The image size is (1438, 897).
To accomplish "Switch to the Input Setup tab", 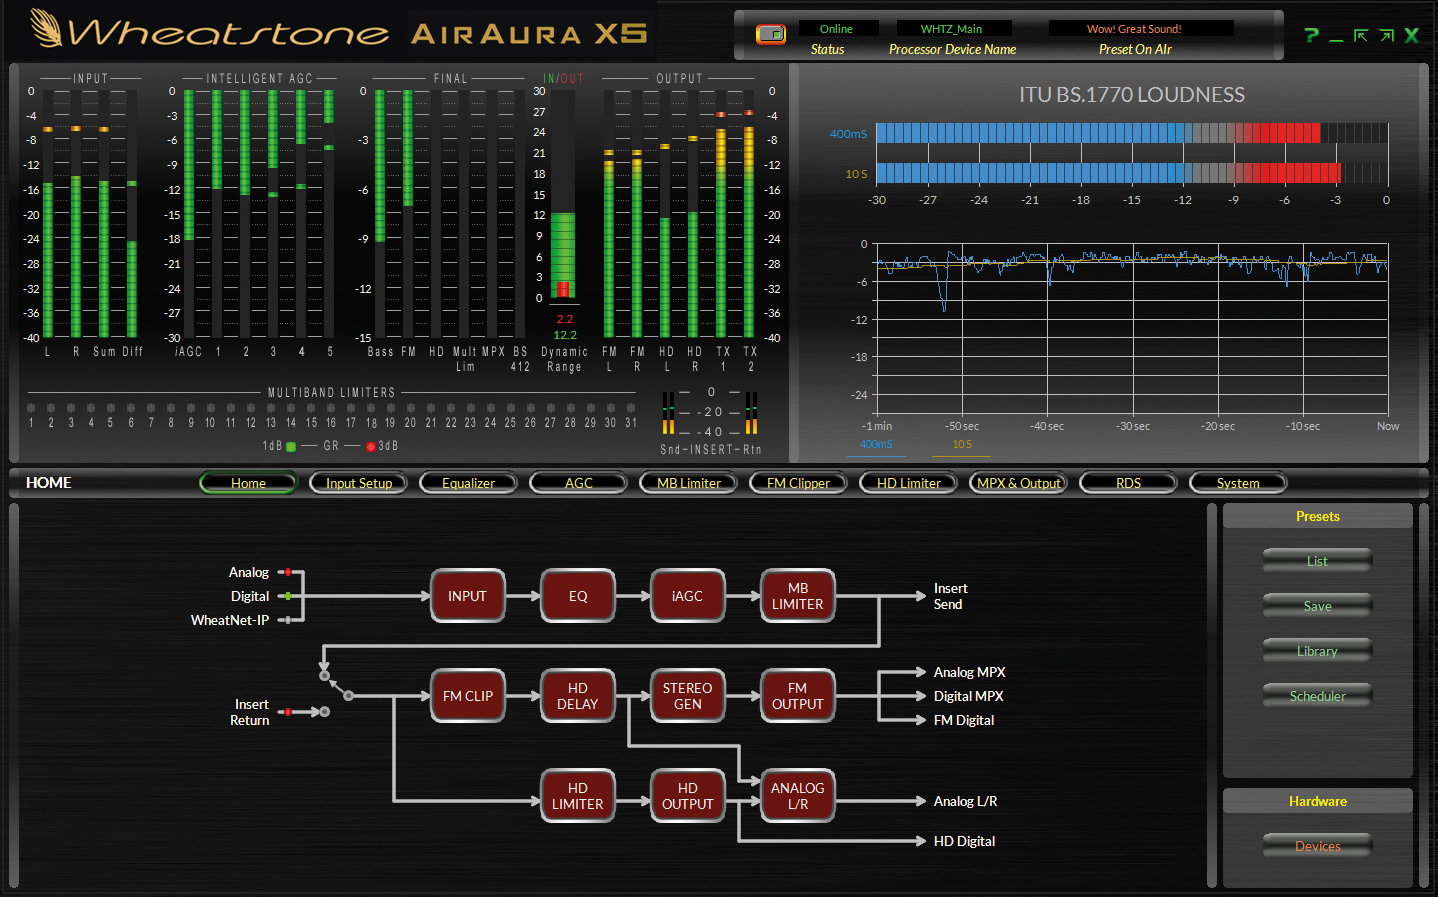I will [359, 483].
